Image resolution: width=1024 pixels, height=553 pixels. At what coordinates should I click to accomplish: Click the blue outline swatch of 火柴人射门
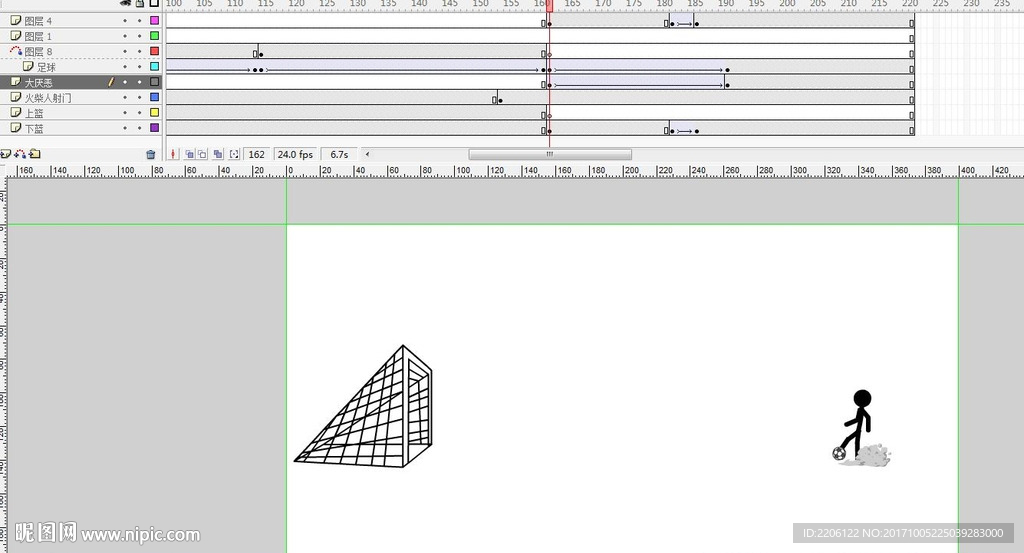coord(155,97)
